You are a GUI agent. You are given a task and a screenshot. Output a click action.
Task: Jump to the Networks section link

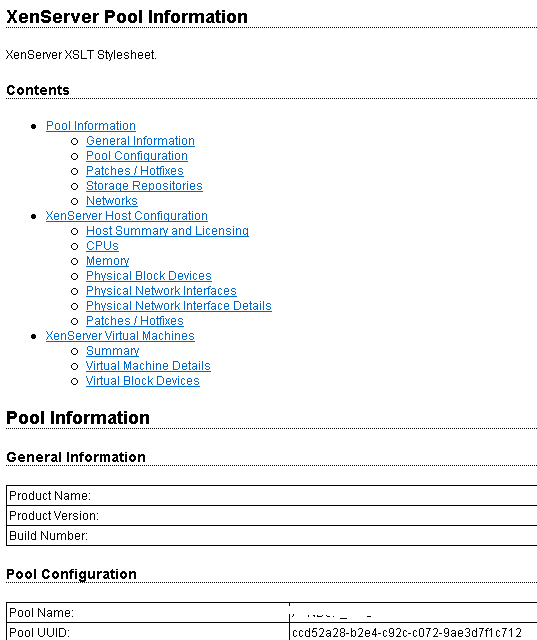pyautogui.click(x=112, y=201)
